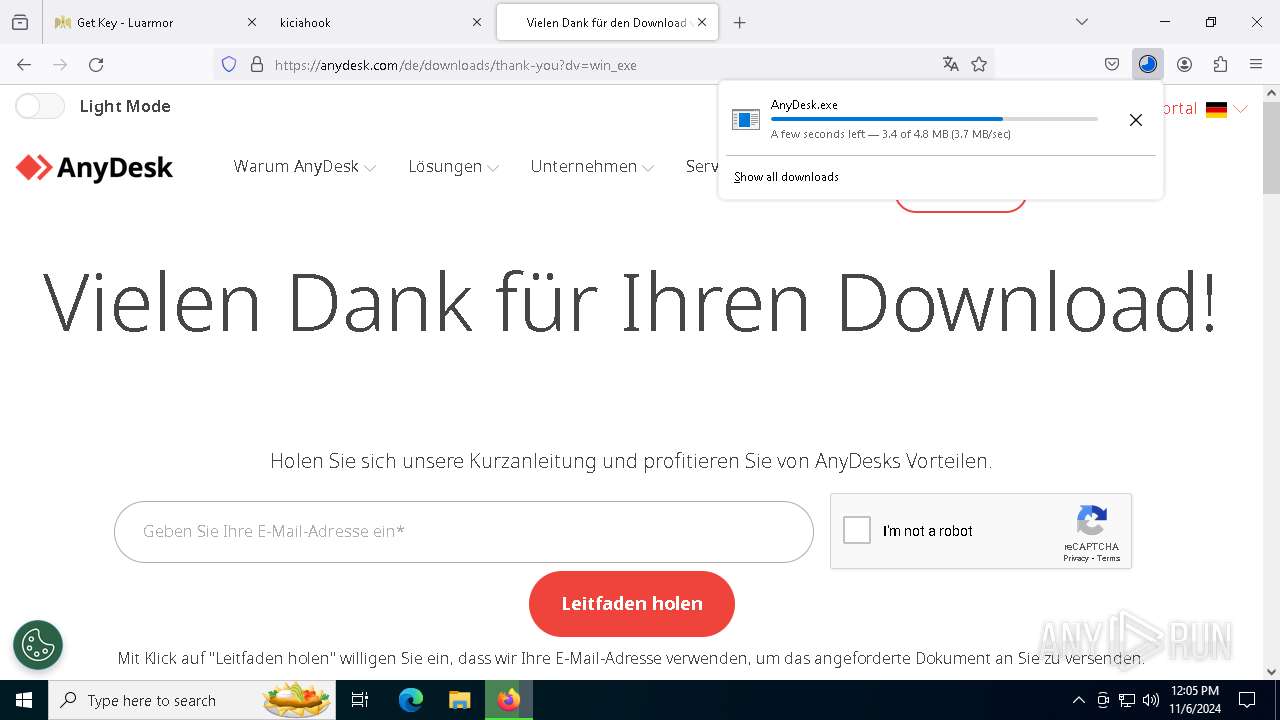Close the kiciahook tab
This screenshot has height=720, width=1280.
point(477,22)
